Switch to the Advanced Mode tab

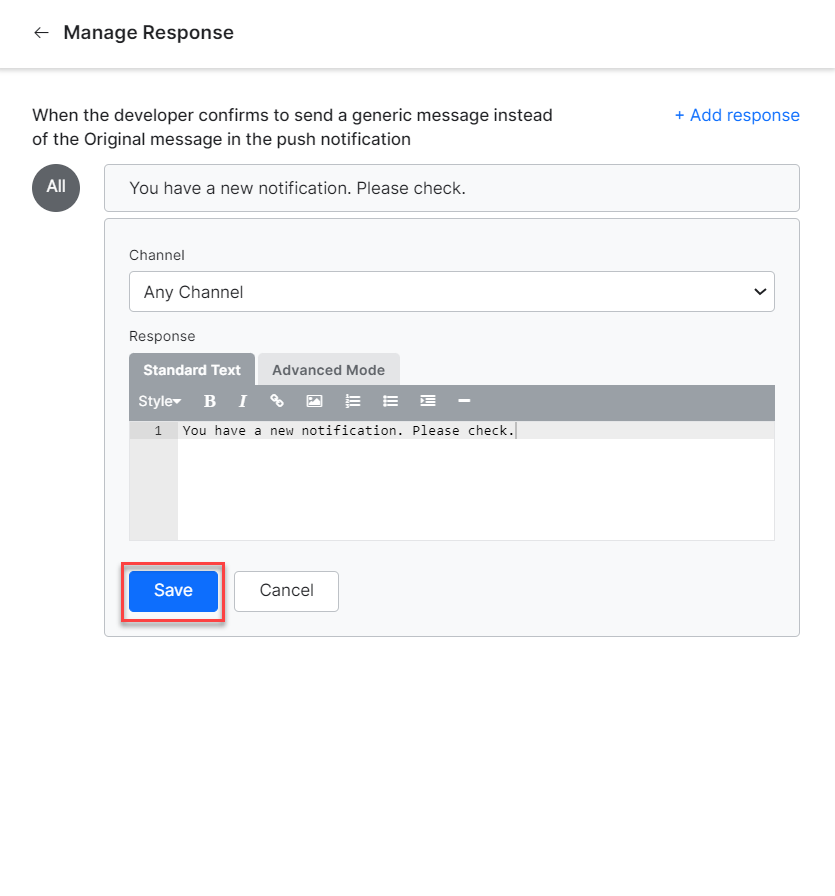tap(328, 370)
